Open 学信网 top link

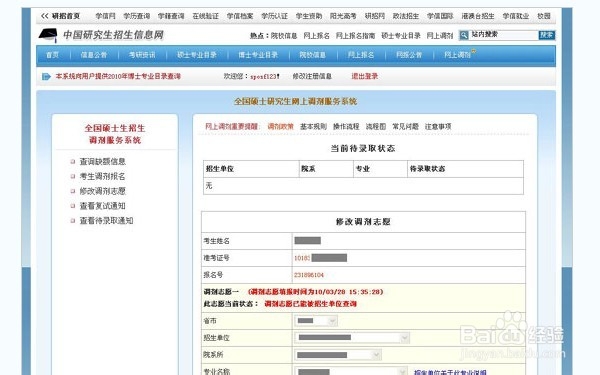(x=105, y=16)
